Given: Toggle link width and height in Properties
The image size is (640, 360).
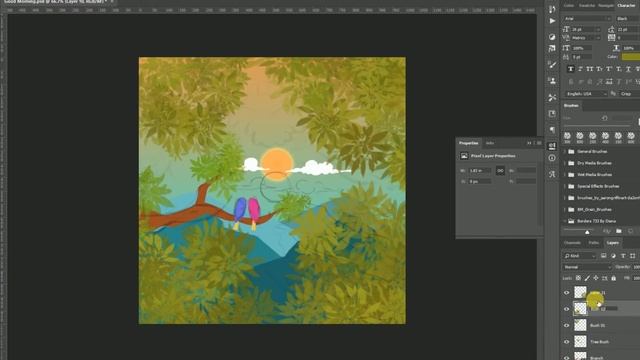Looking at the screenshot, I should (500, 171).
